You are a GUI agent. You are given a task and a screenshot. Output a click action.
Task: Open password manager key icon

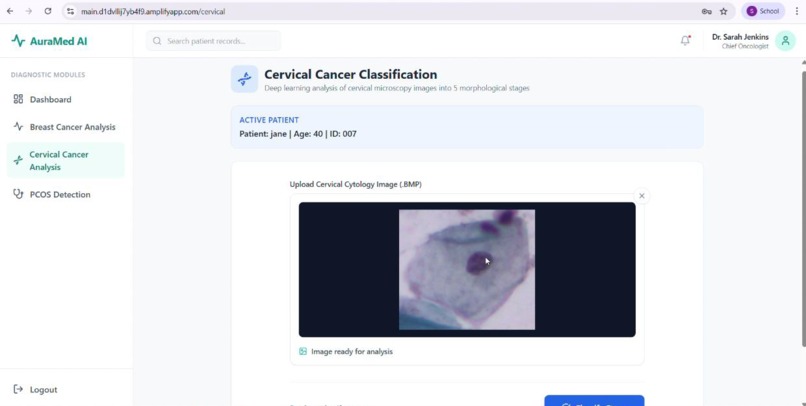707,11
